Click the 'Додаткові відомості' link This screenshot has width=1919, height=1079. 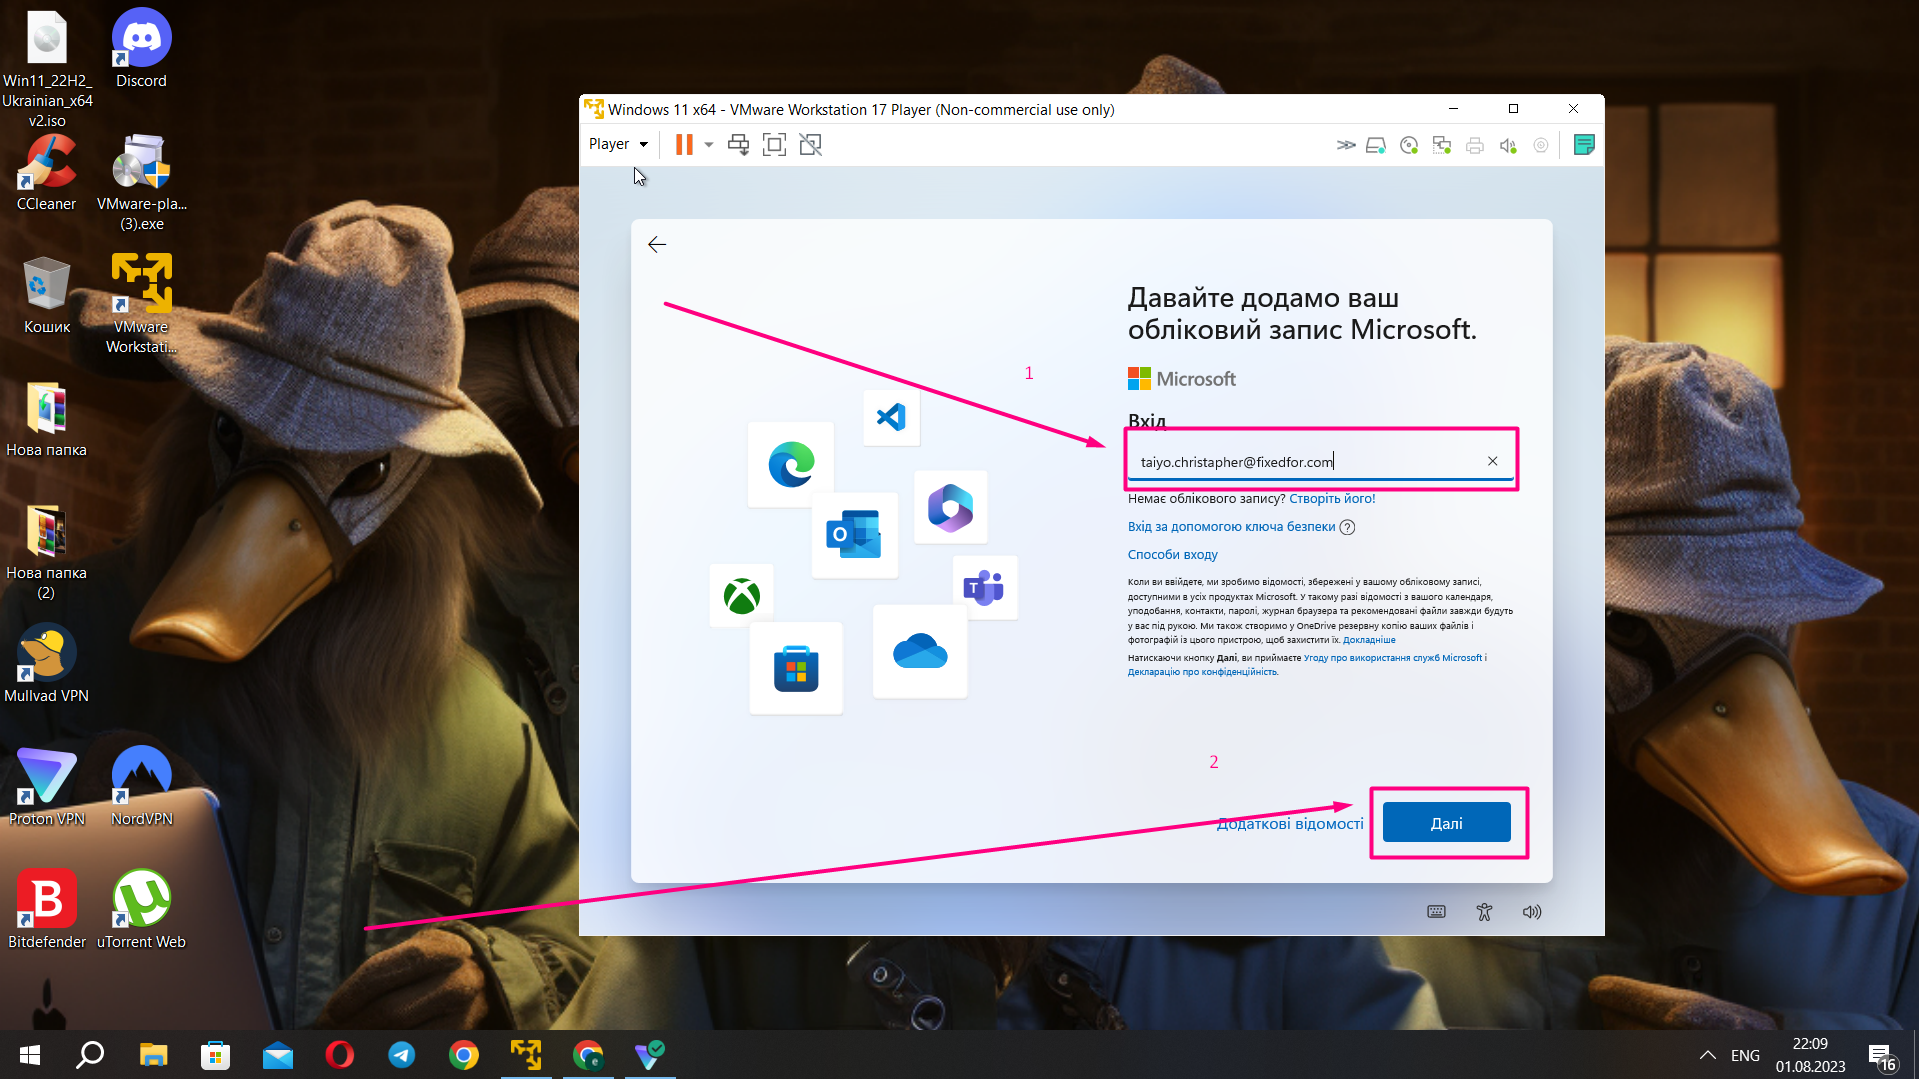tap(1289, 823)
